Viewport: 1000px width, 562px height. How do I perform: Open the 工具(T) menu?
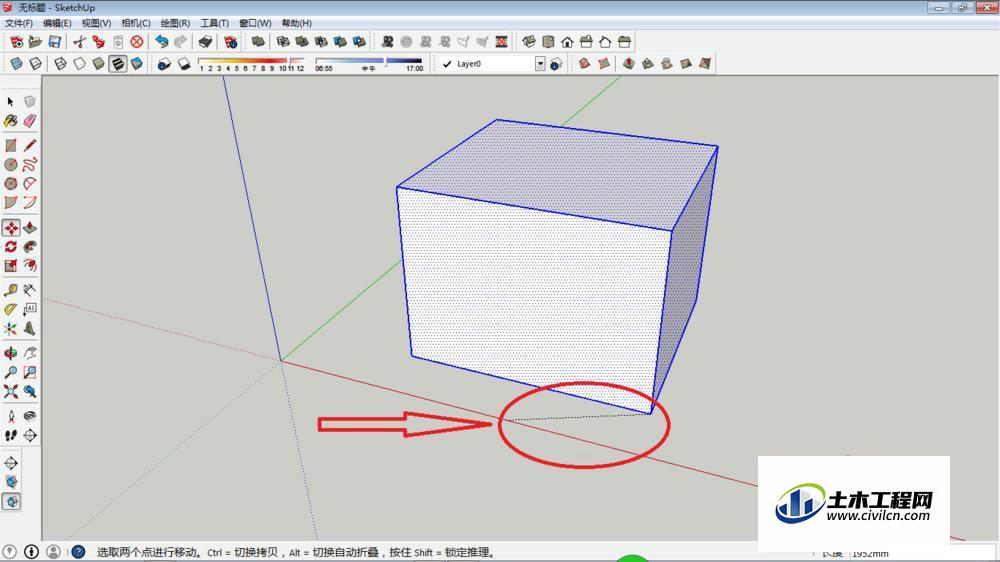pos(214,23)
